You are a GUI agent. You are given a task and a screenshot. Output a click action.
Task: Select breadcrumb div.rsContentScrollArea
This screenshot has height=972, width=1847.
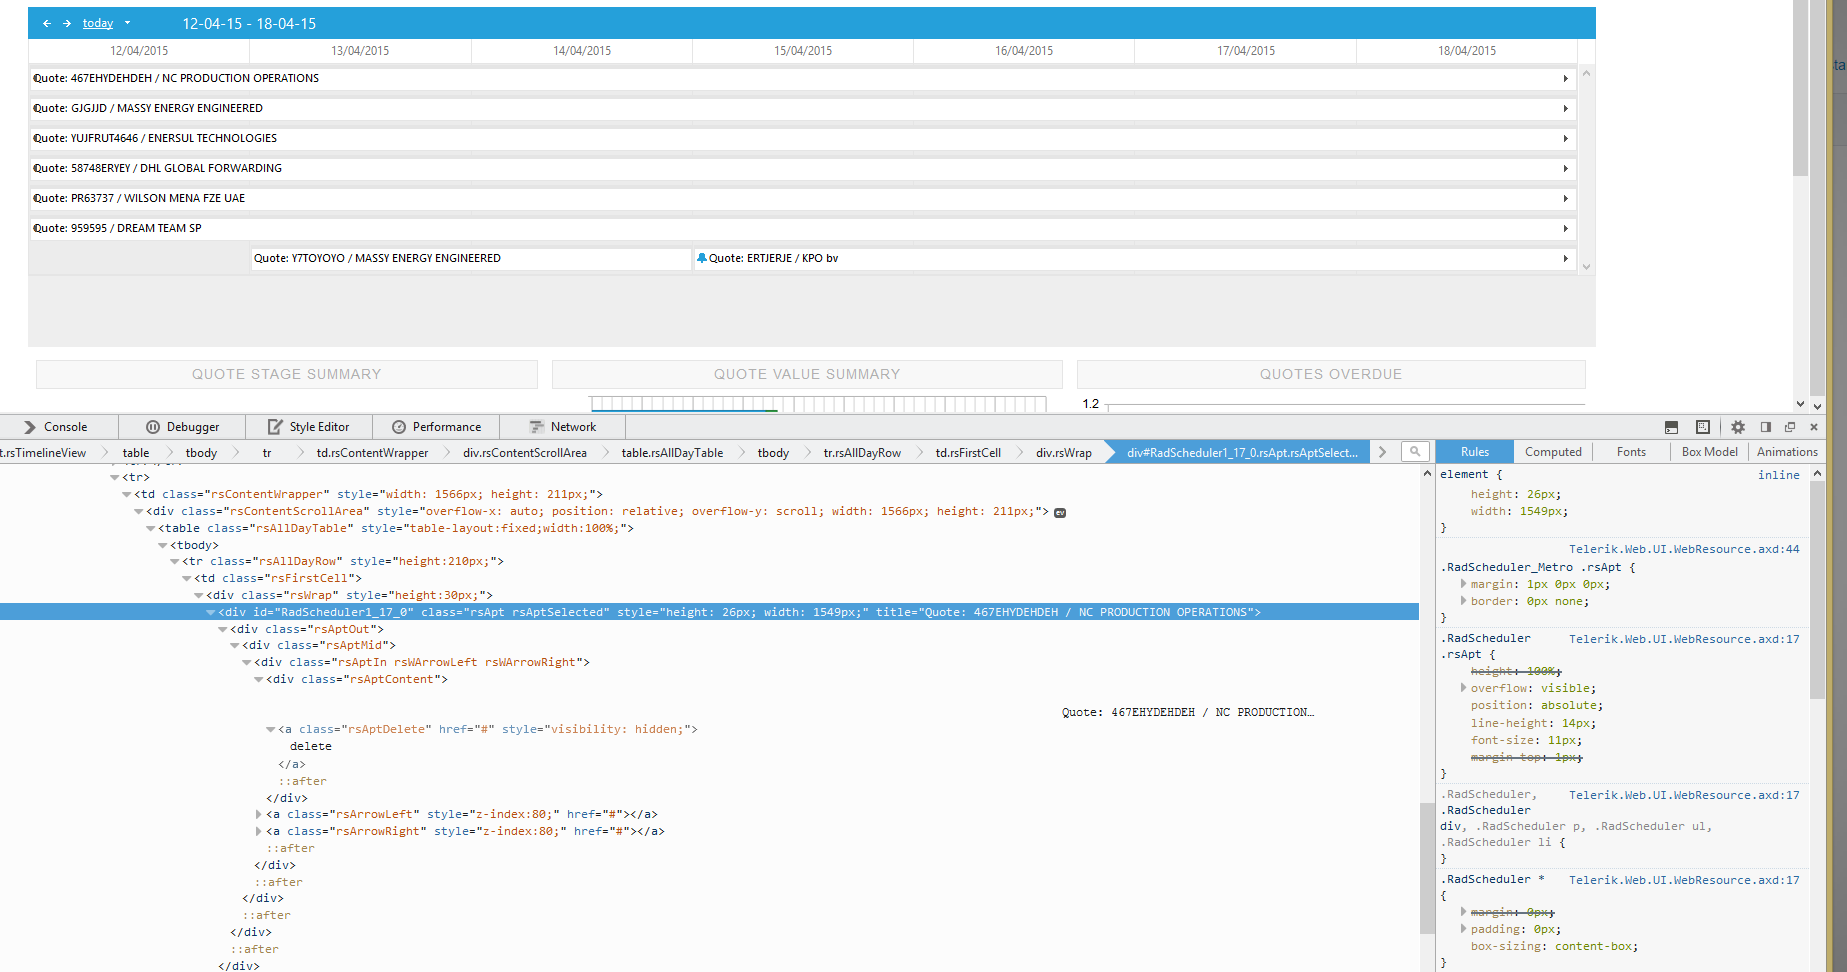[x=524, y=453]
